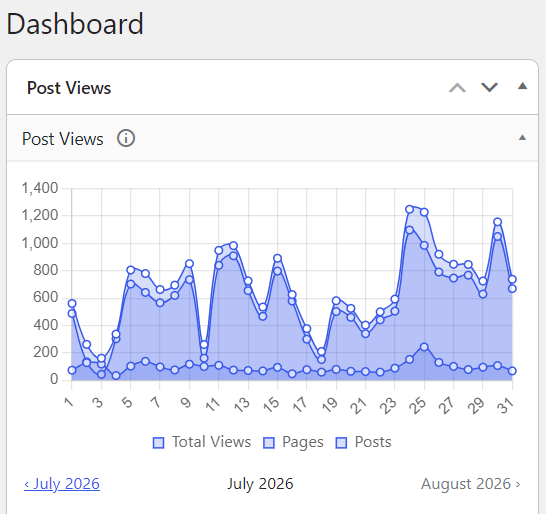Move Post Views widget down with arrow

coord(490,87)
